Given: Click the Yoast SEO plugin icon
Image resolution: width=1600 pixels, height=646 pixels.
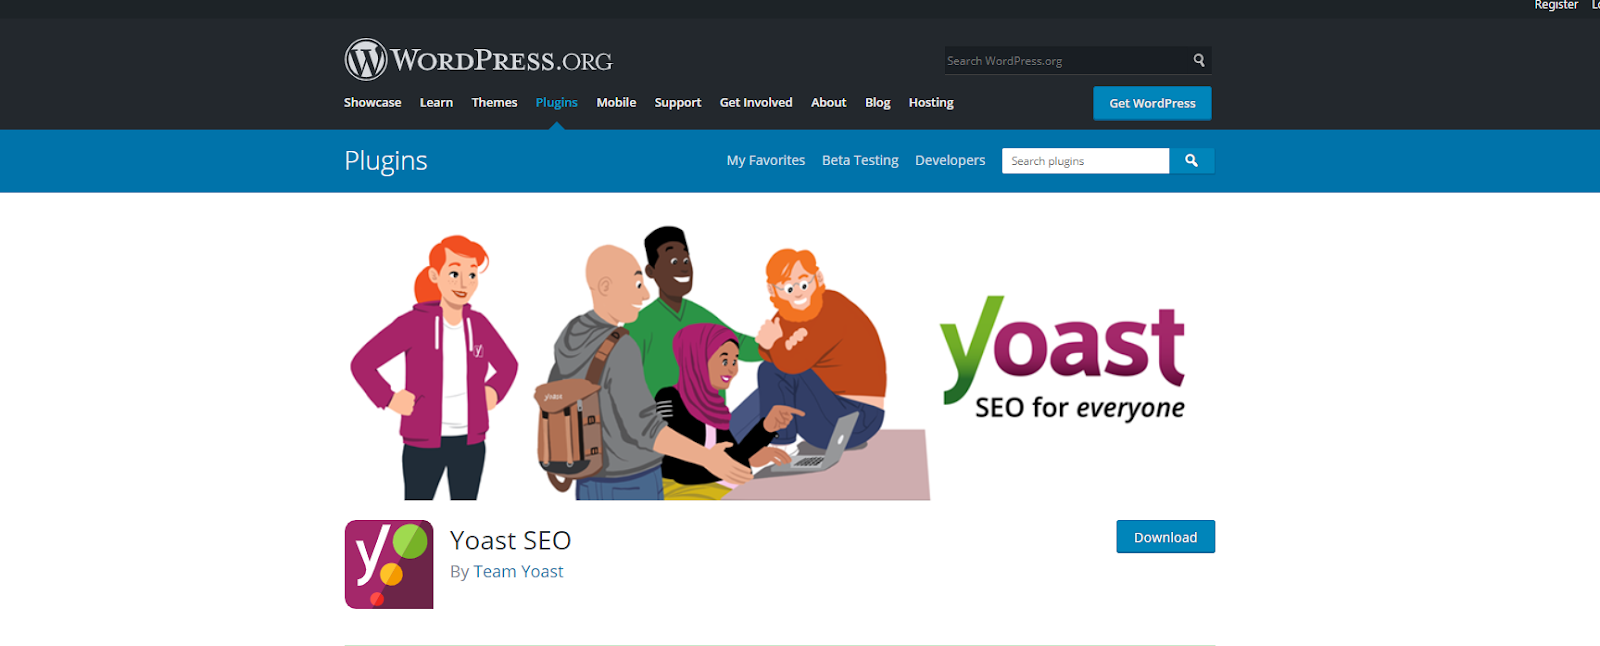Looking at the screenshot, I should point(389,564).
